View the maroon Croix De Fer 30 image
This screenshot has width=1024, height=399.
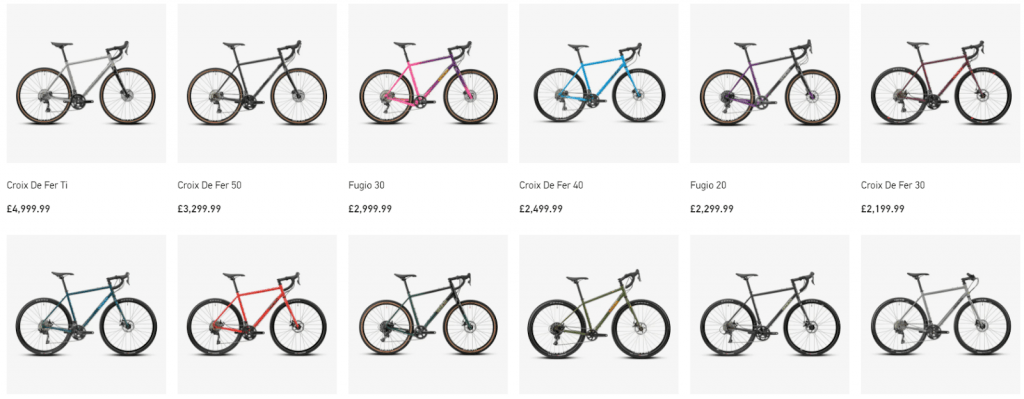pyautogui.click(x=940, y=83)
